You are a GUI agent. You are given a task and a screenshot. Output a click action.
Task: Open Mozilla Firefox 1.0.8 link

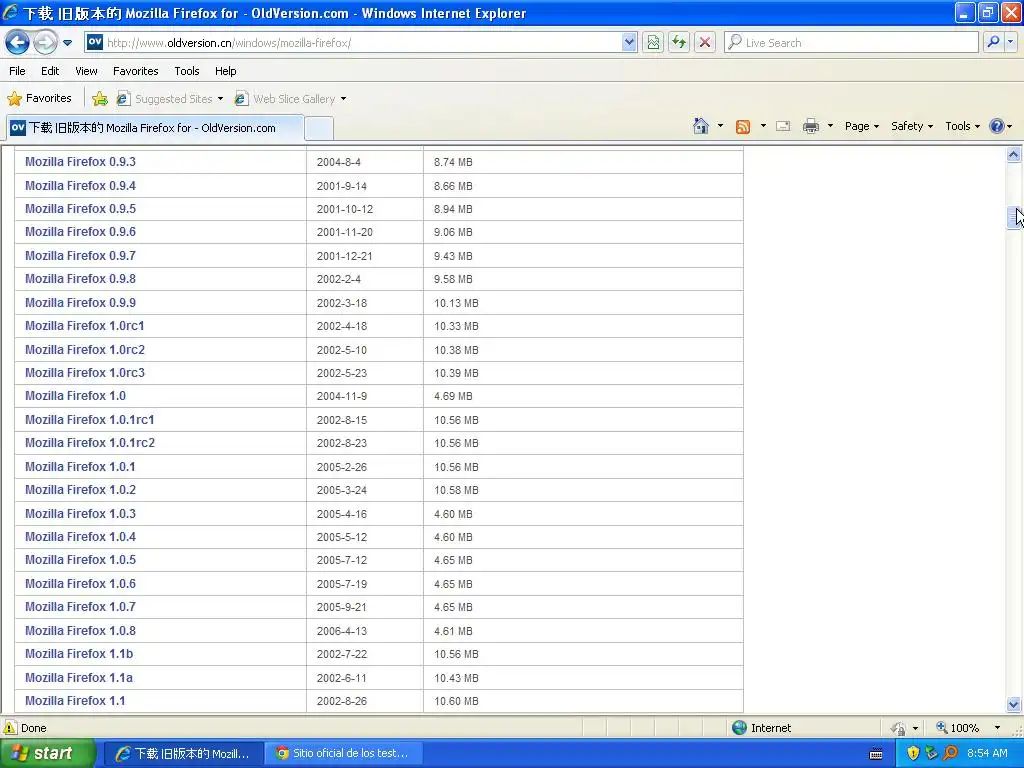pos(80,630)
